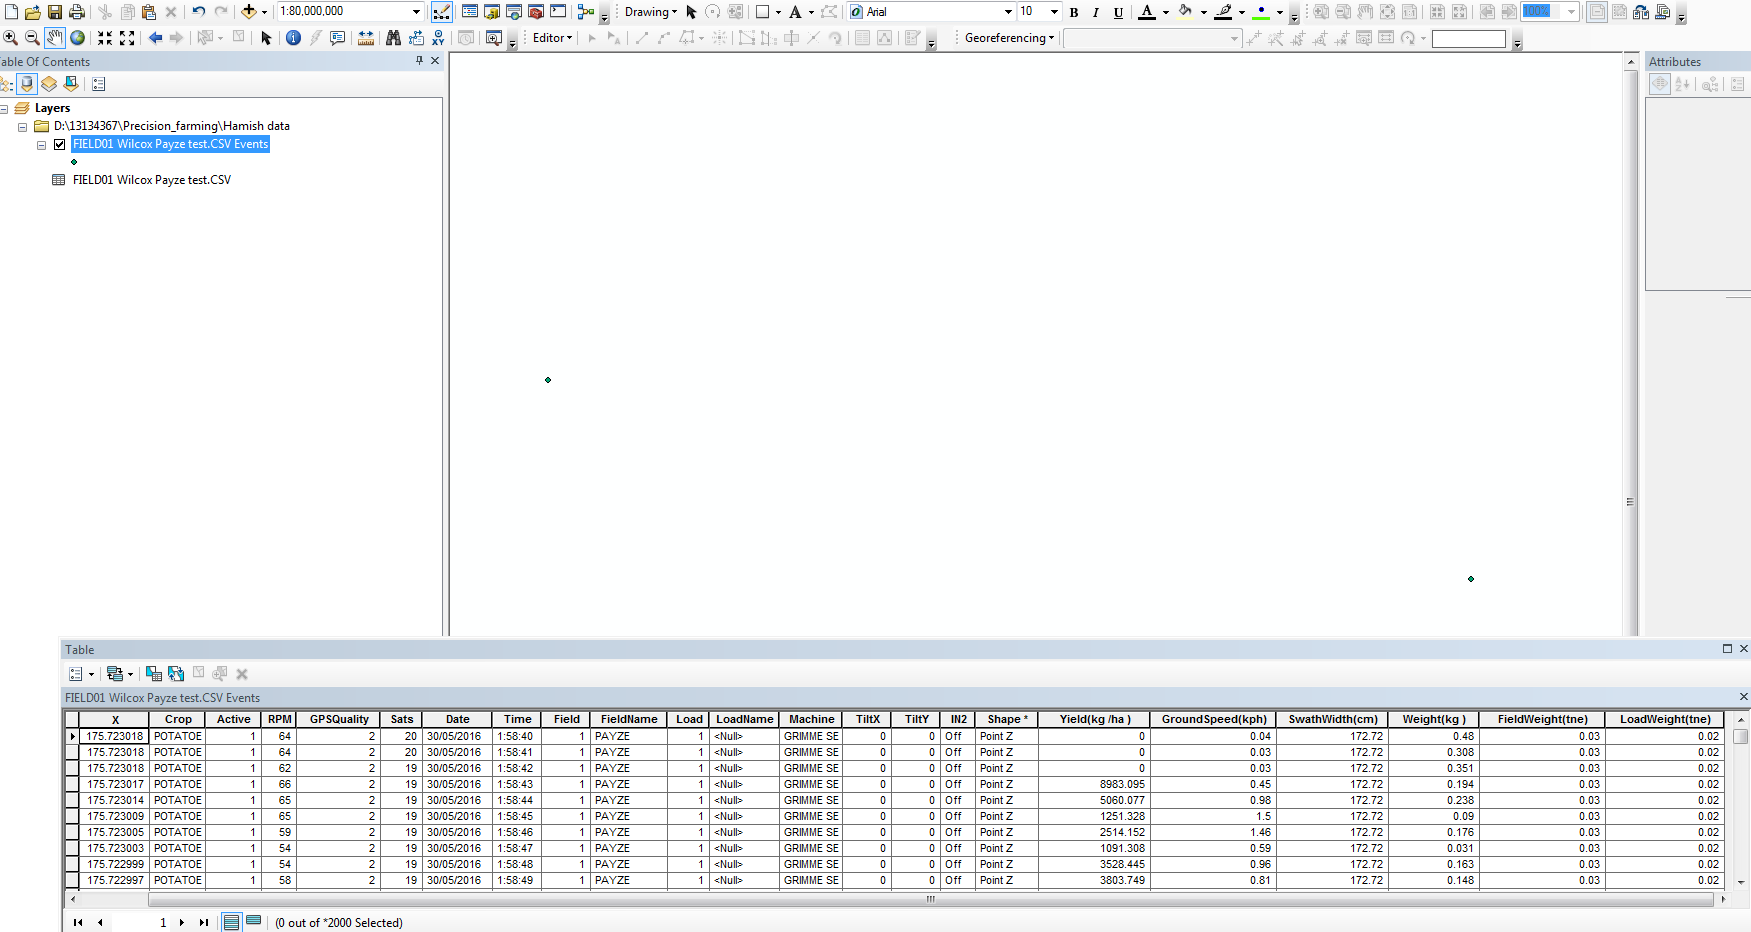Open the Find binoculars tool
This screenshot has height=932, width=1751.
pos(393,38)
